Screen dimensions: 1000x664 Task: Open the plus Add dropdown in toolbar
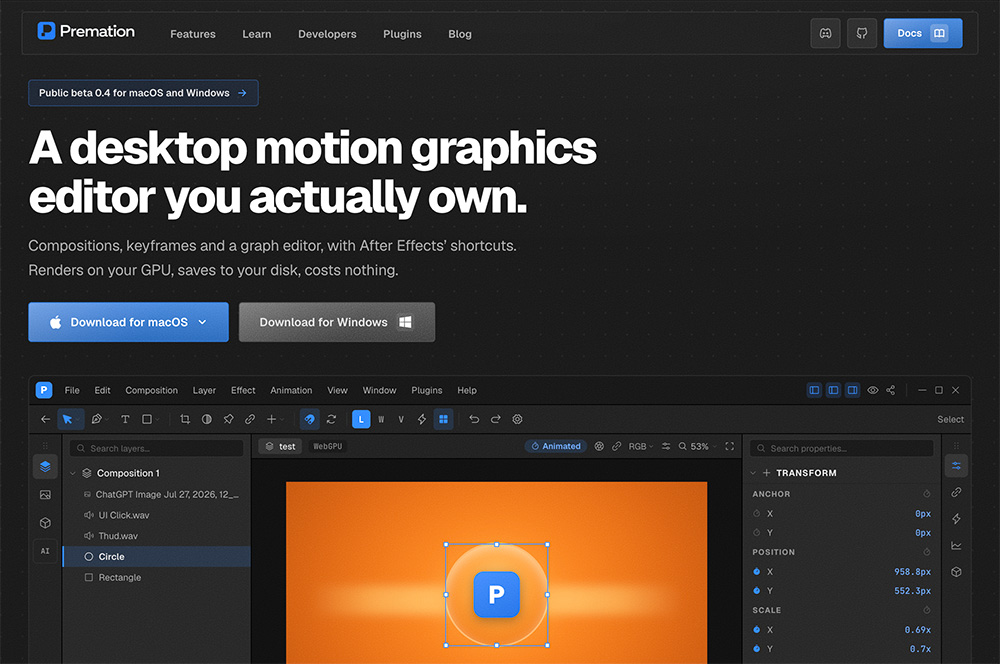(x=274, y=419)
